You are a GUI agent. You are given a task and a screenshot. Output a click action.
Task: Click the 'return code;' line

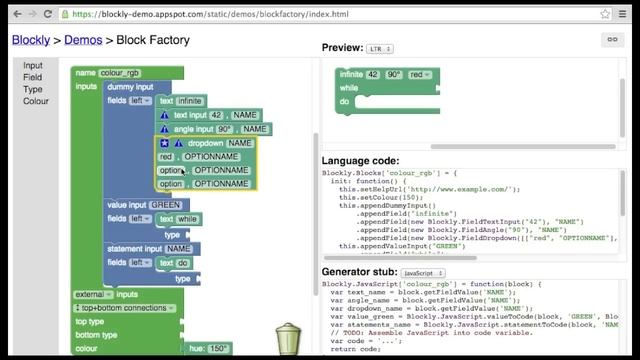(355, 349)
